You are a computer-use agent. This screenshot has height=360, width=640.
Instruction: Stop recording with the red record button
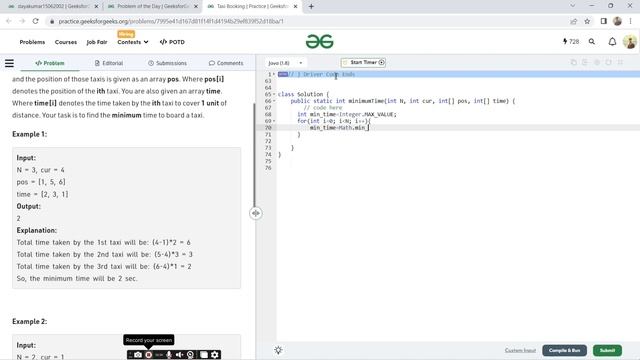point(149,355)
